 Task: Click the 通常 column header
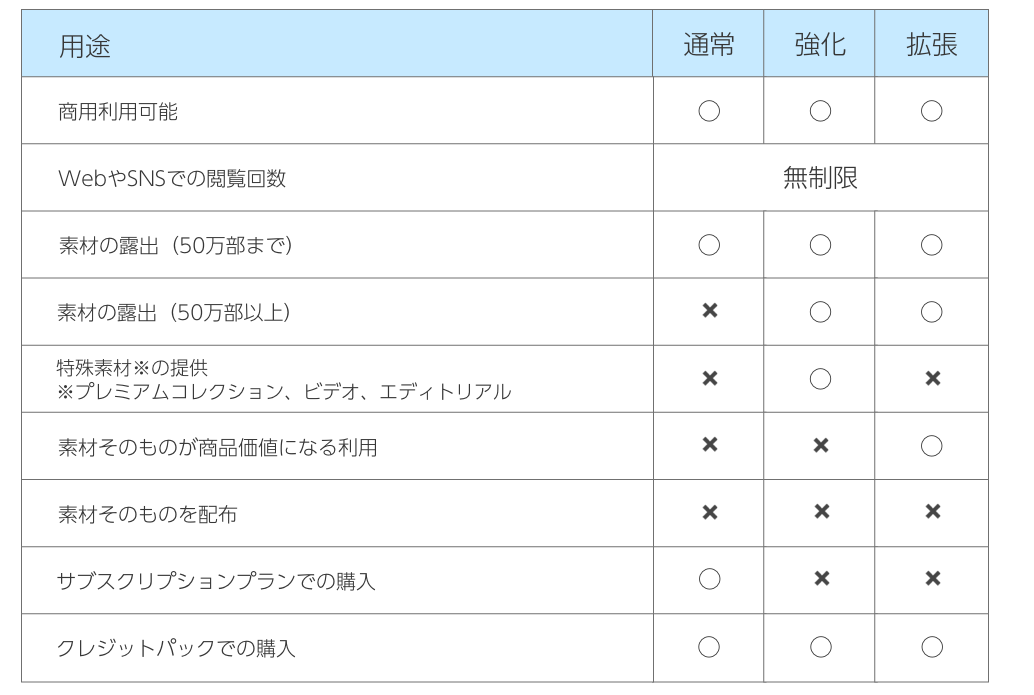click(709, 45)
